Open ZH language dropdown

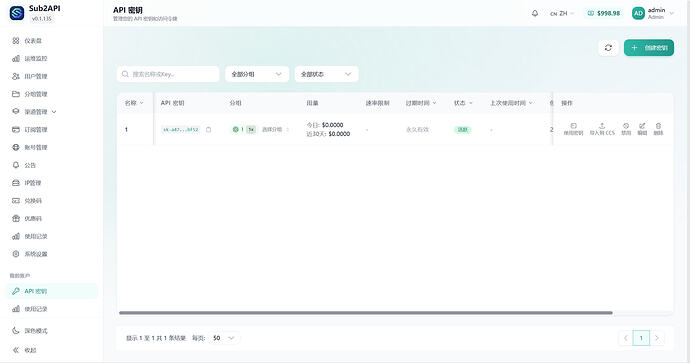click(x=562, y=14)
